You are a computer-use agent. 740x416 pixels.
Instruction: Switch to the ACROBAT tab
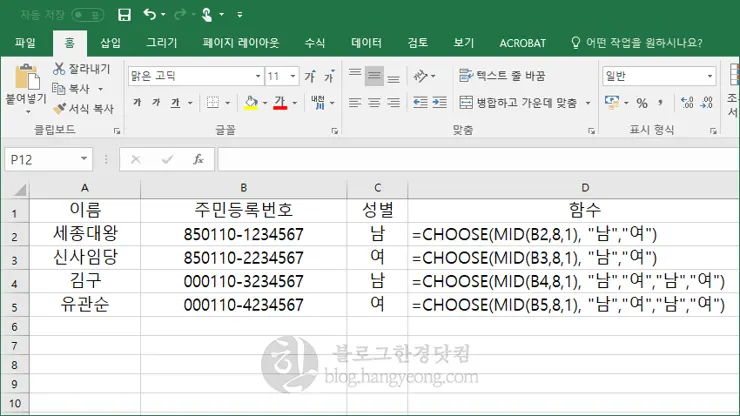522,43
